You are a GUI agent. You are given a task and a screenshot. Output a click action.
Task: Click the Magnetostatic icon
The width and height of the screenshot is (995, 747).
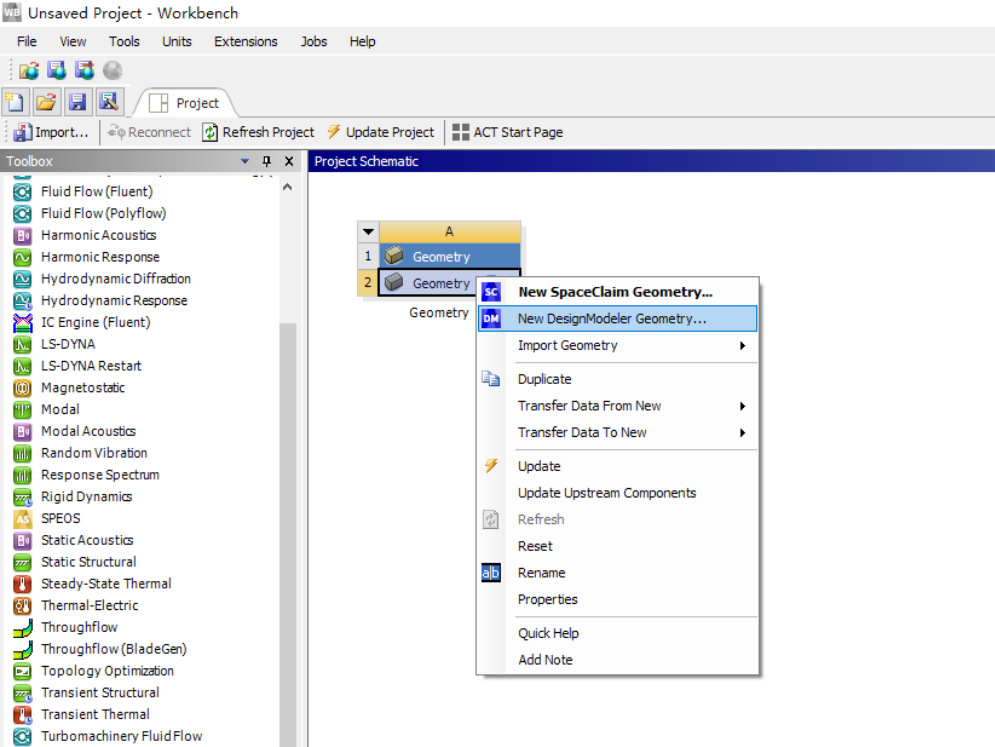click(x=22, y=388)
